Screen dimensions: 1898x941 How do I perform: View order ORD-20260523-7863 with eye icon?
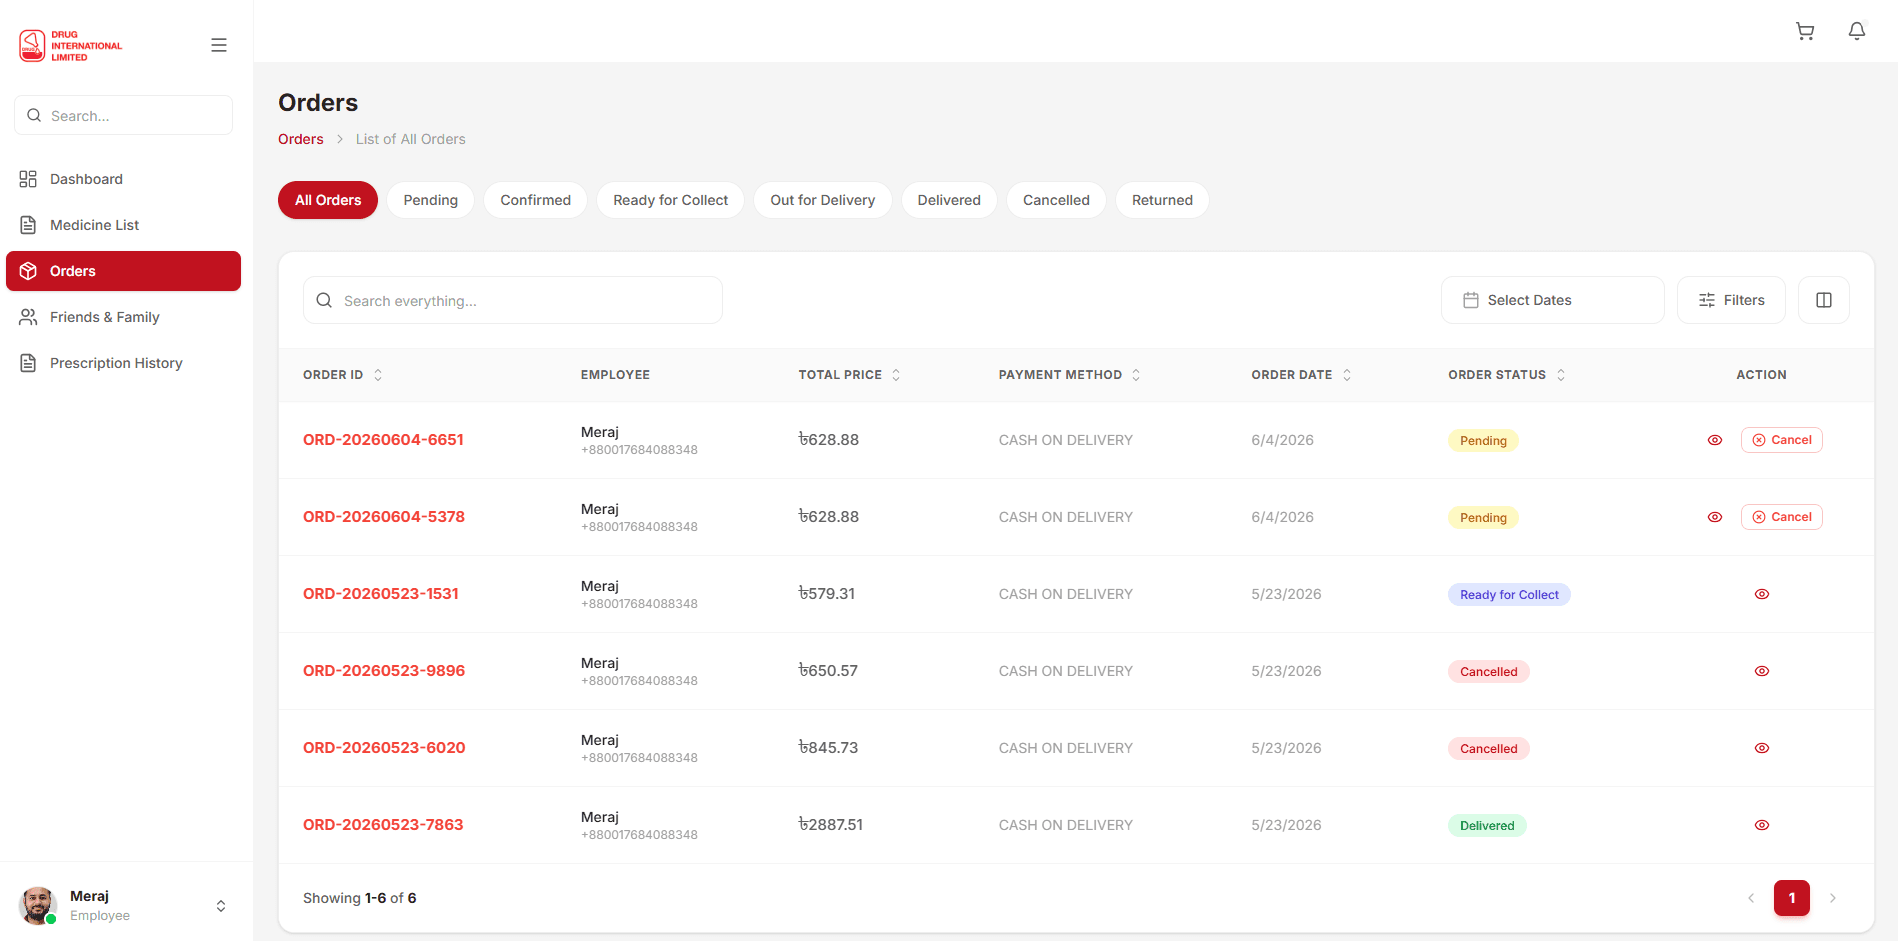point(1762,825)
